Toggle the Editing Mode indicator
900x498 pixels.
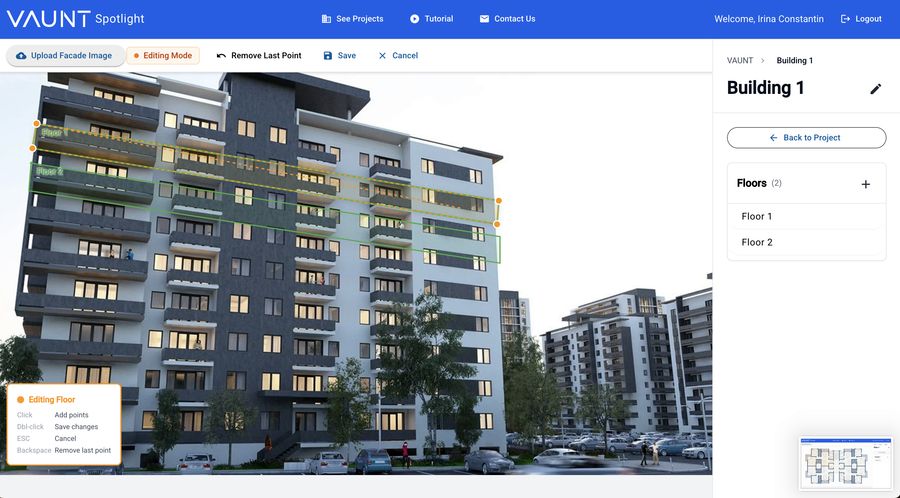163,56
